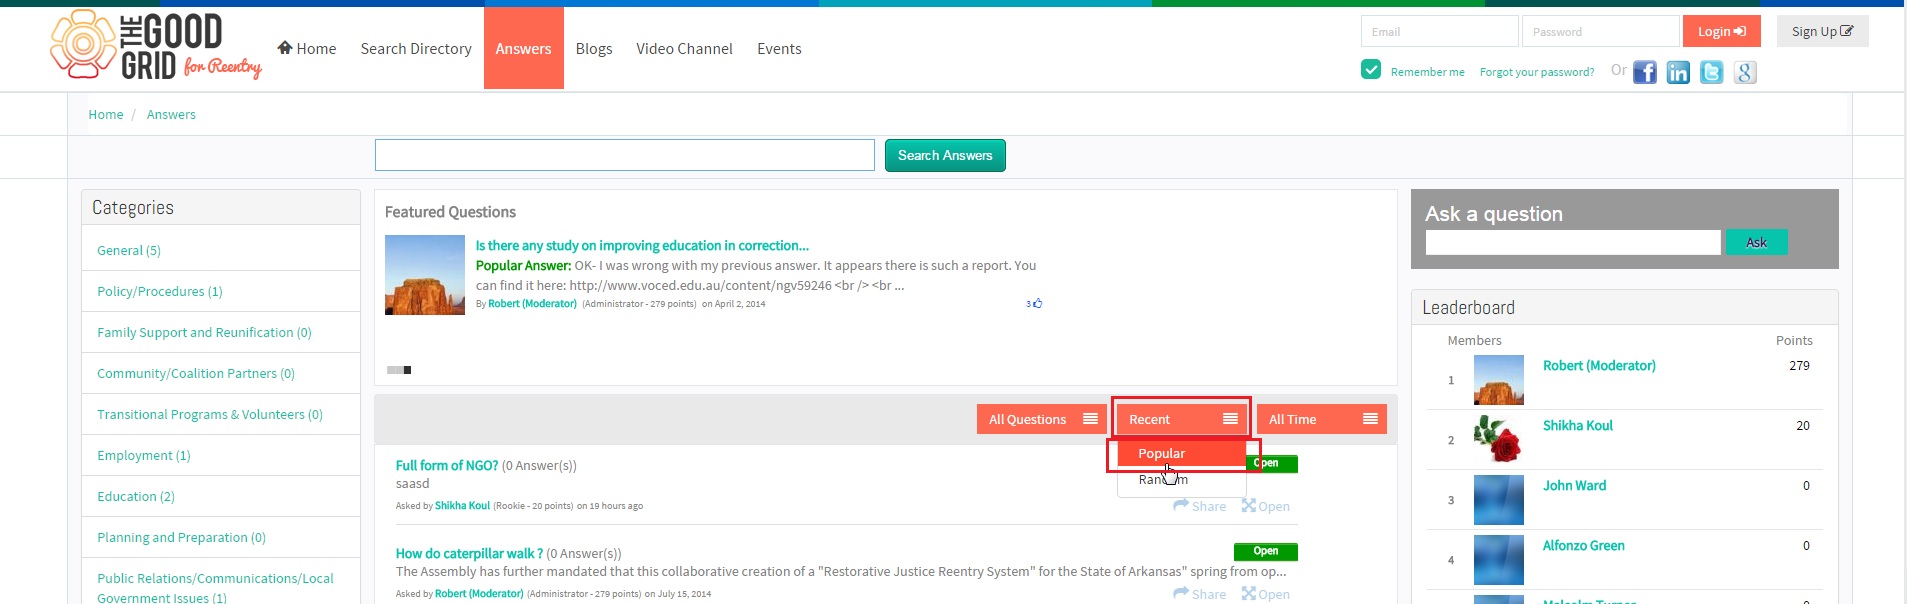
Task: Toggle the Remember me checkbox
Action: pos(1371,69)
